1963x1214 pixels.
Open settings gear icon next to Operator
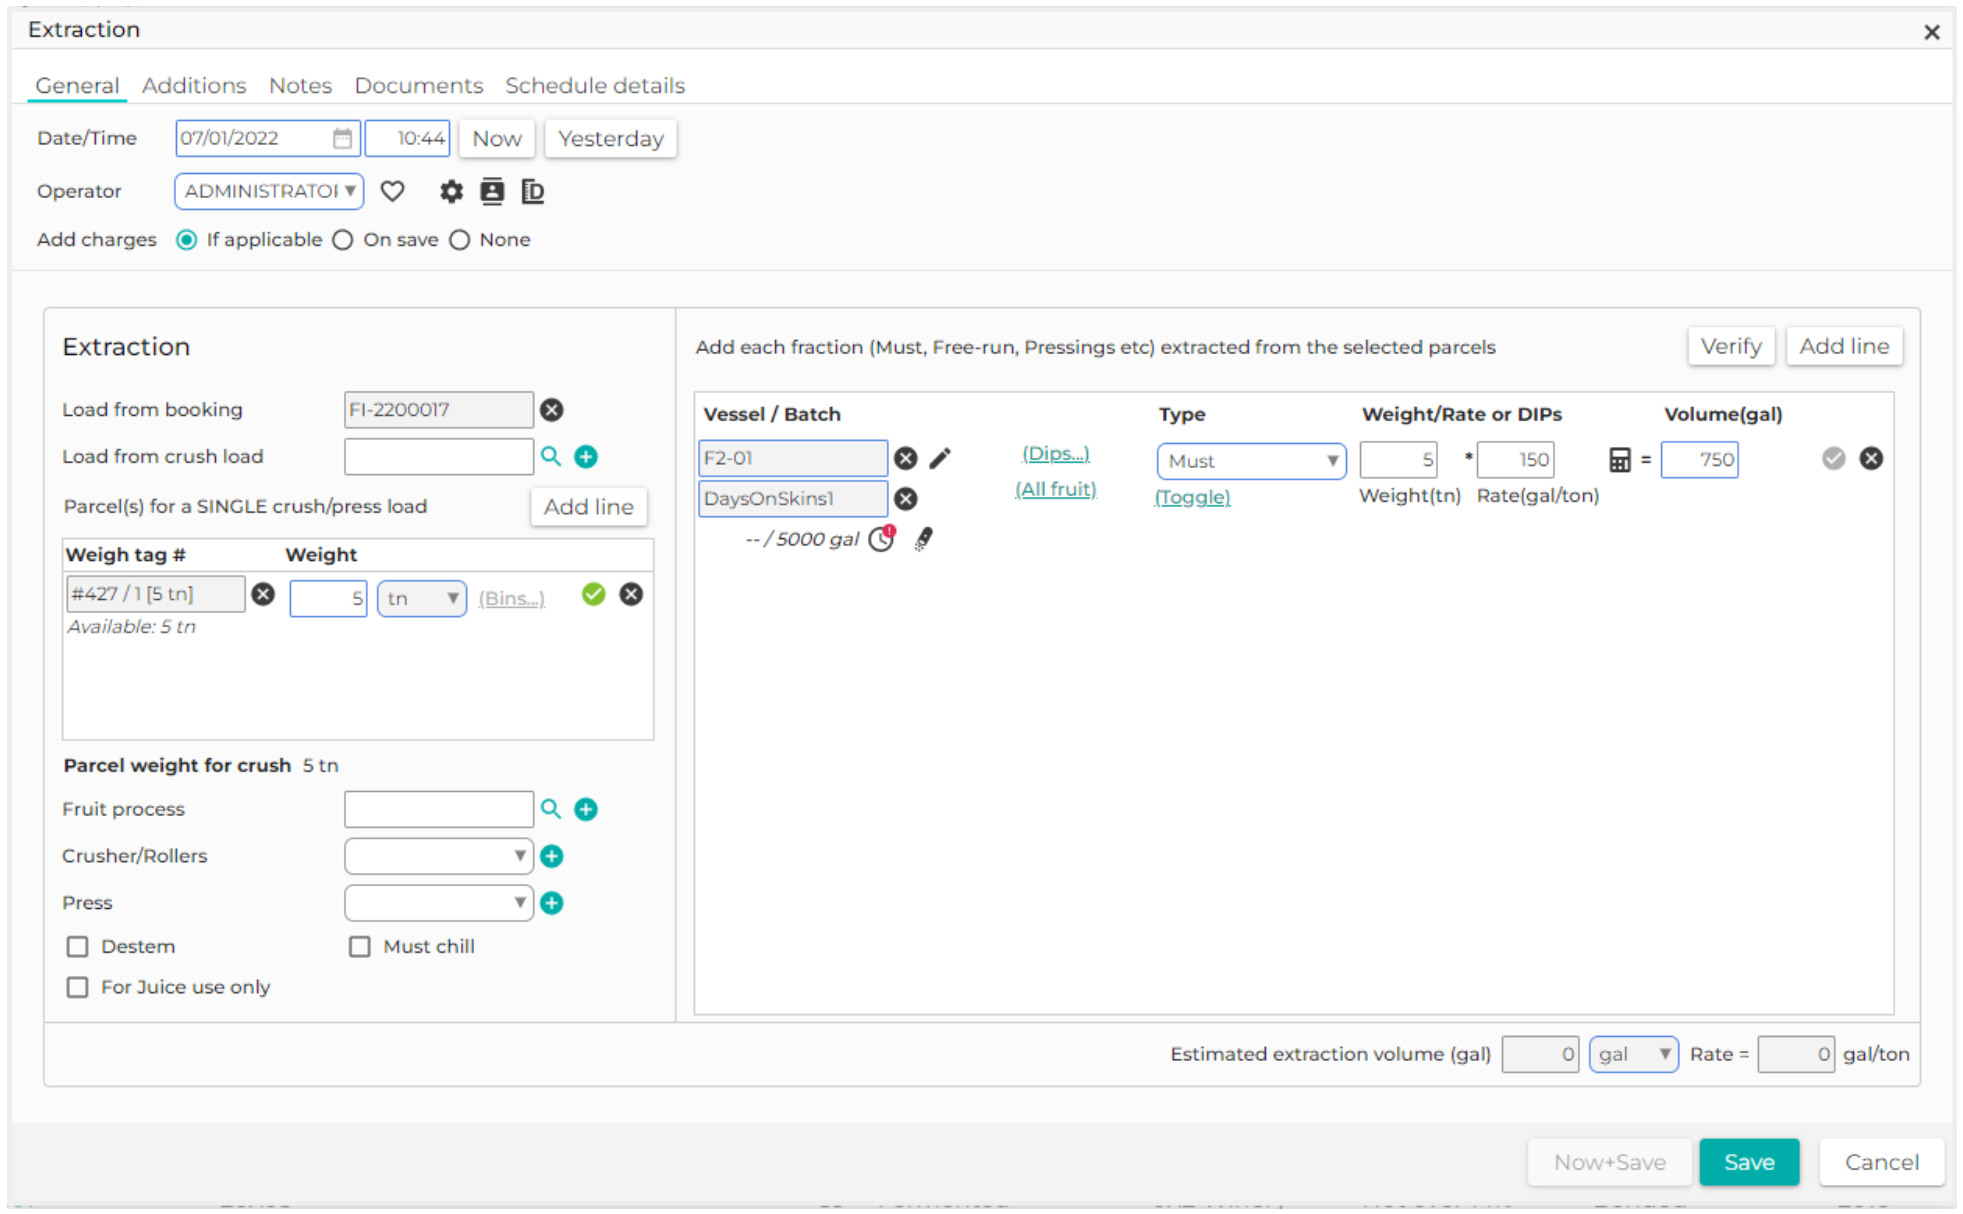pos(451,191)
